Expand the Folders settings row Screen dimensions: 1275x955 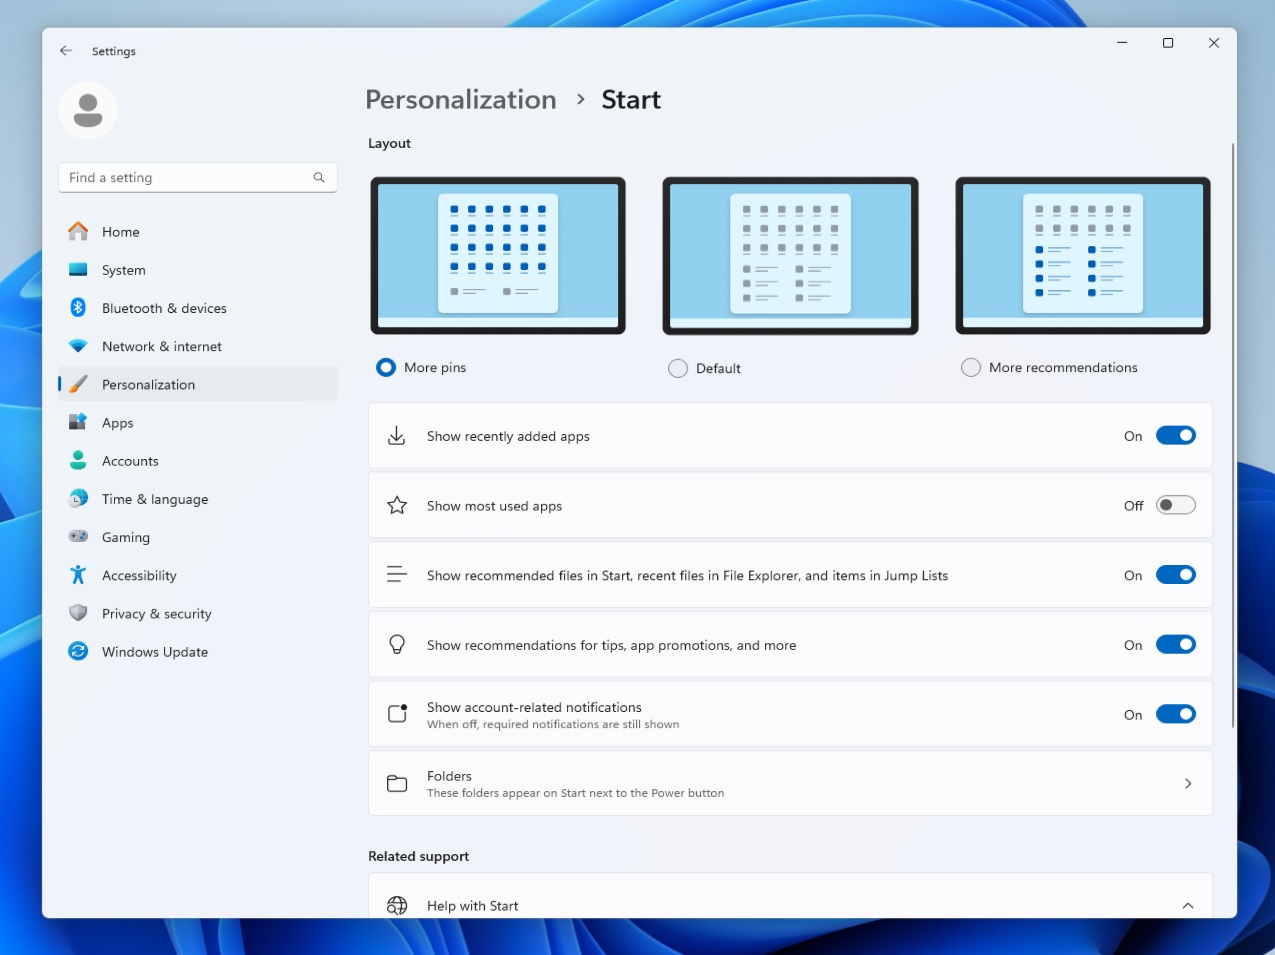[x=1188, y=783]
